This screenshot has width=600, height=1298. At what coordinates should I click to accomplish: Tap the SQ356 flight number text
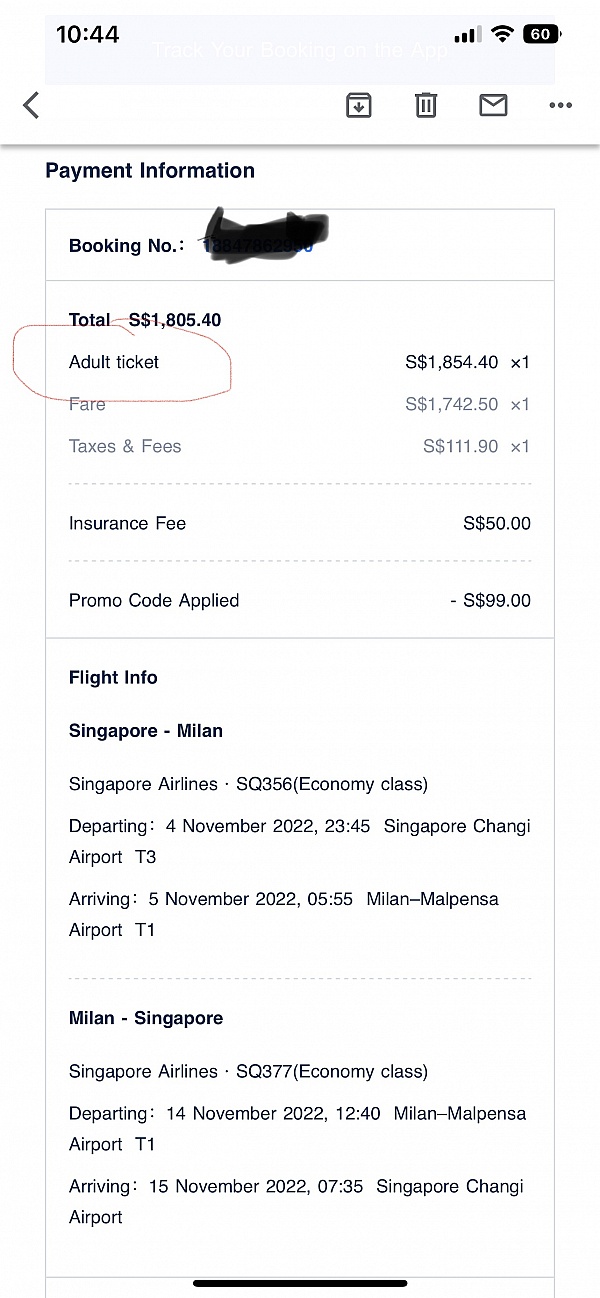point(265,784)
